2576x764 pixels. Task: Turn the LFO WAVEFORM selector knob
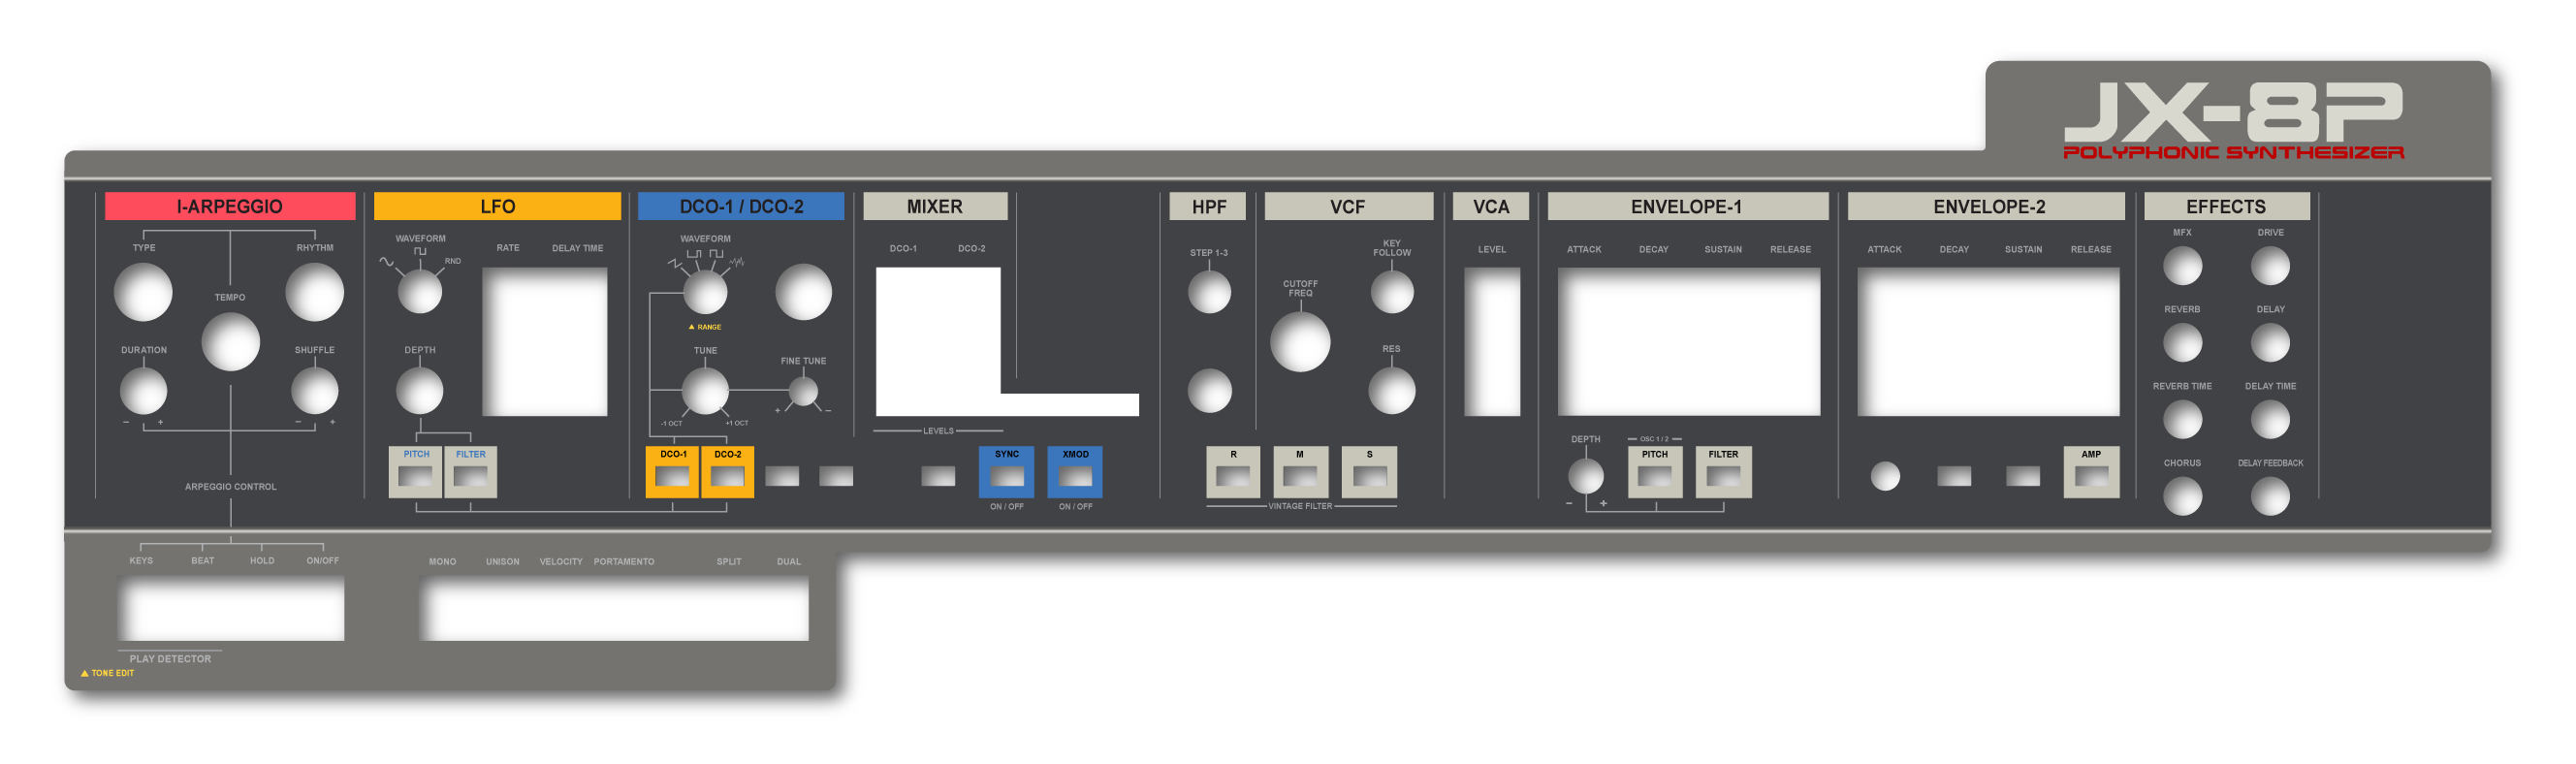click(x=419, y=292)
